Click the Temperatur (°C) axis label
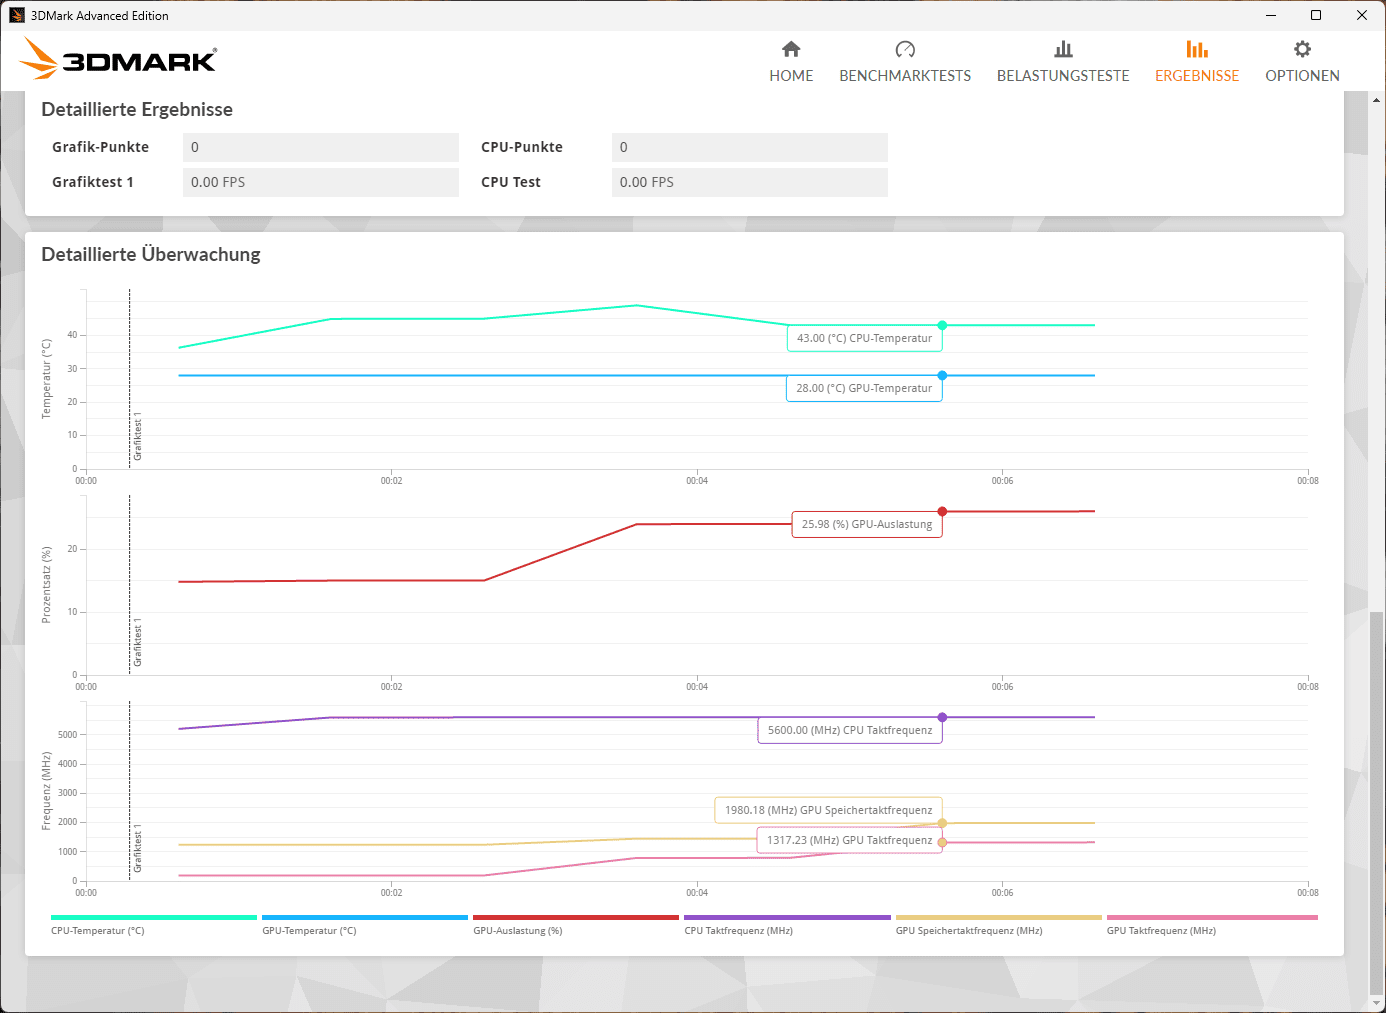The width and height of the screenshot is (1386, 1013). point(46,379)
